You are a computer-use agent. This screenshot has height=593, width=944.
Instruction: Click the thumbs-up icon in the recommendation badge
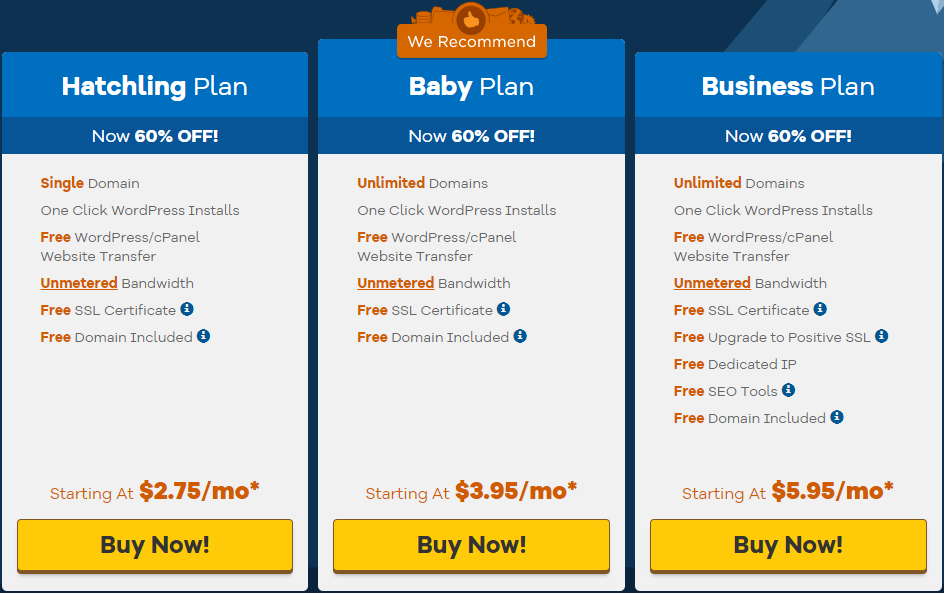(x=471, y=17)
